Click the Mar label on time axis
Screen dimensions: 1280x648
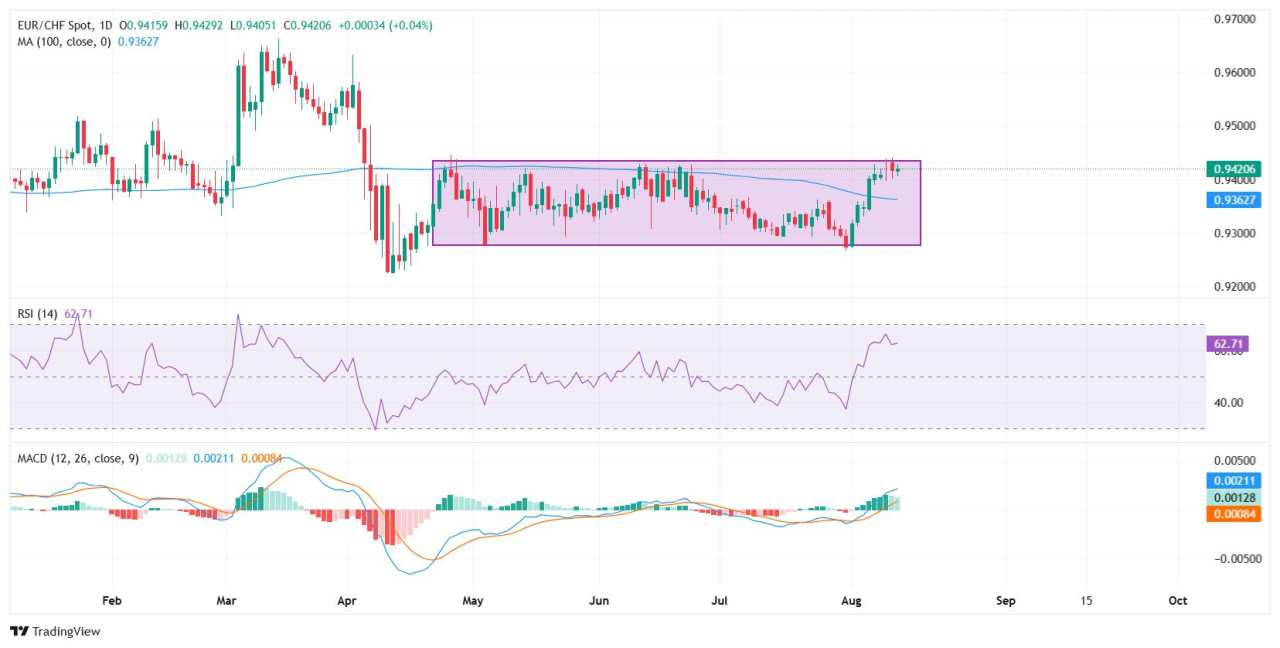(x=226, y=600)
